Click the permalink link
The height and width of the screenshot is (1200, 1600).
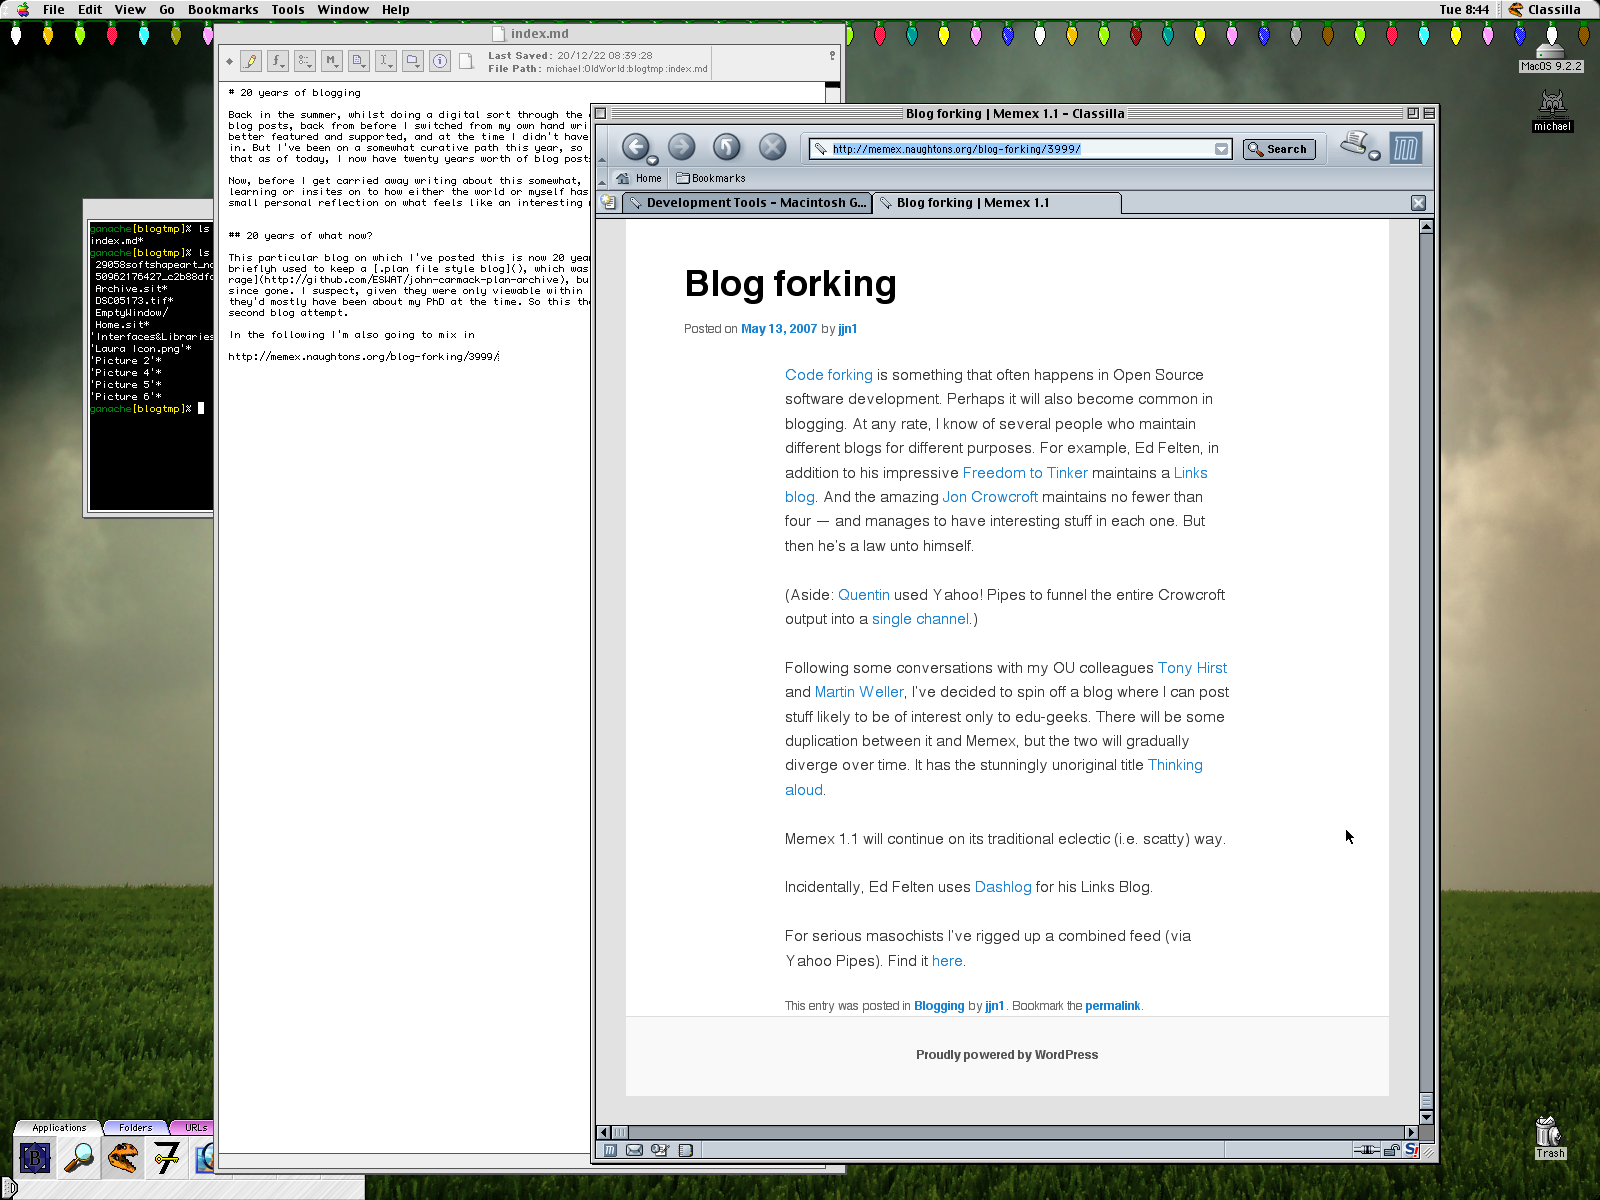point(1112,1006)
